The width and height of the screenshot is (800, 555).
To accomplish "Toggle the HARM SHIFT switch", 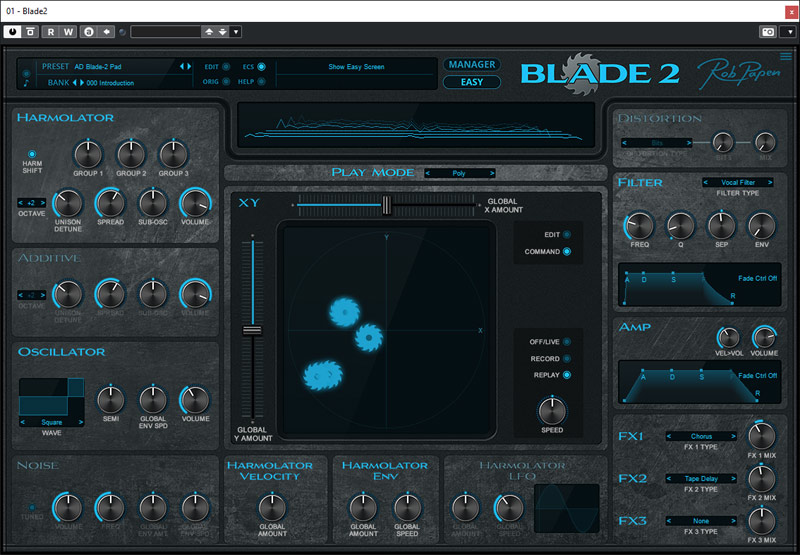I will [x=32, y=154].
